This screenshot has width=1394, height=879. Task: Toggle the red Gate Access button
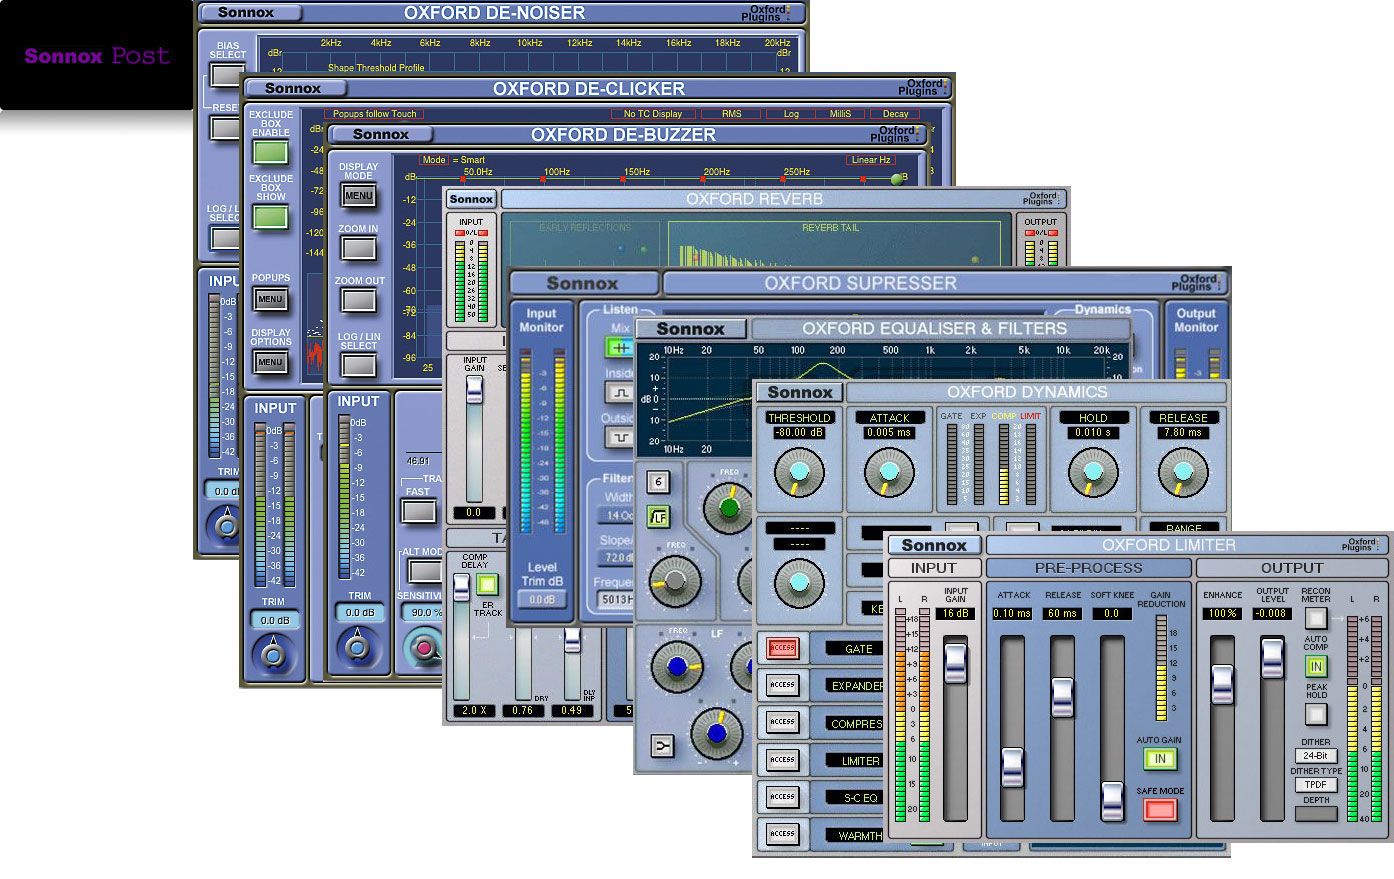pos(782,648)
